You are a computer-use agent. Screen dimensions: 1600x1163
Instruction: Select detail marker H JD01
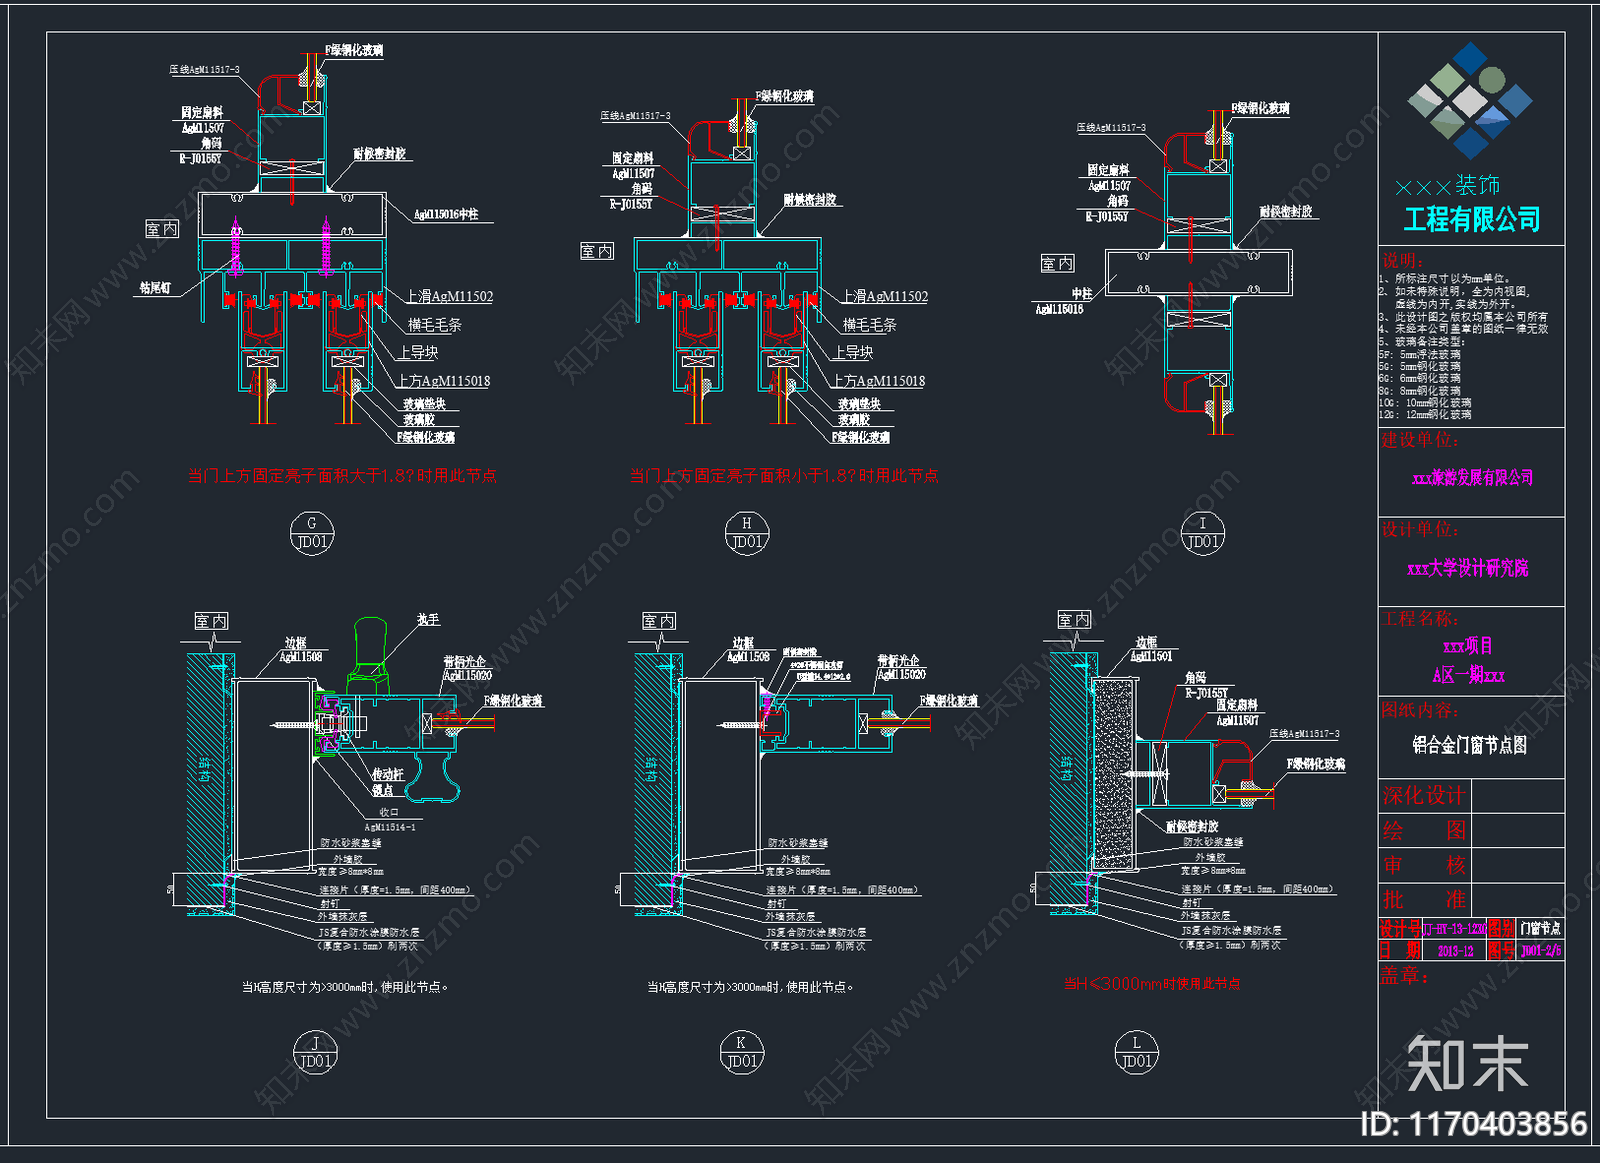click(746, 532)
